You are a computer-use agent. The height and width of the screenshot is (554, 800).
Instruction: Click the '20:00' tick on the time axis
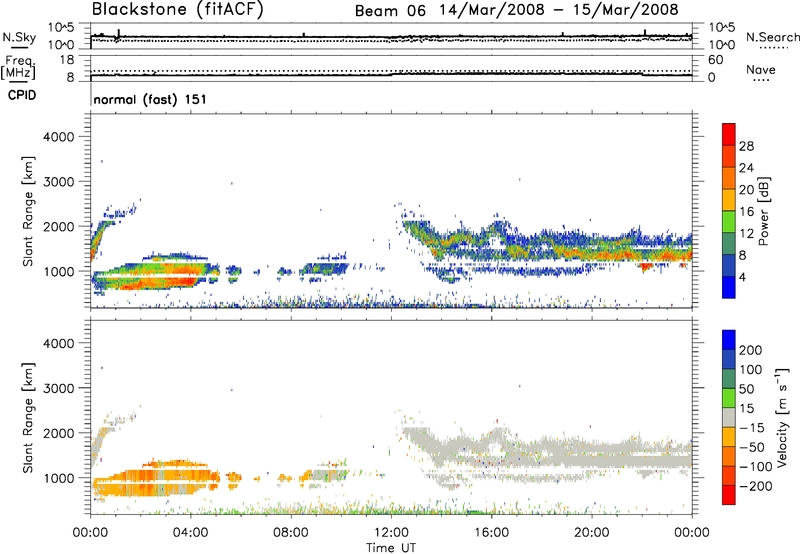[x=592, y=533]
